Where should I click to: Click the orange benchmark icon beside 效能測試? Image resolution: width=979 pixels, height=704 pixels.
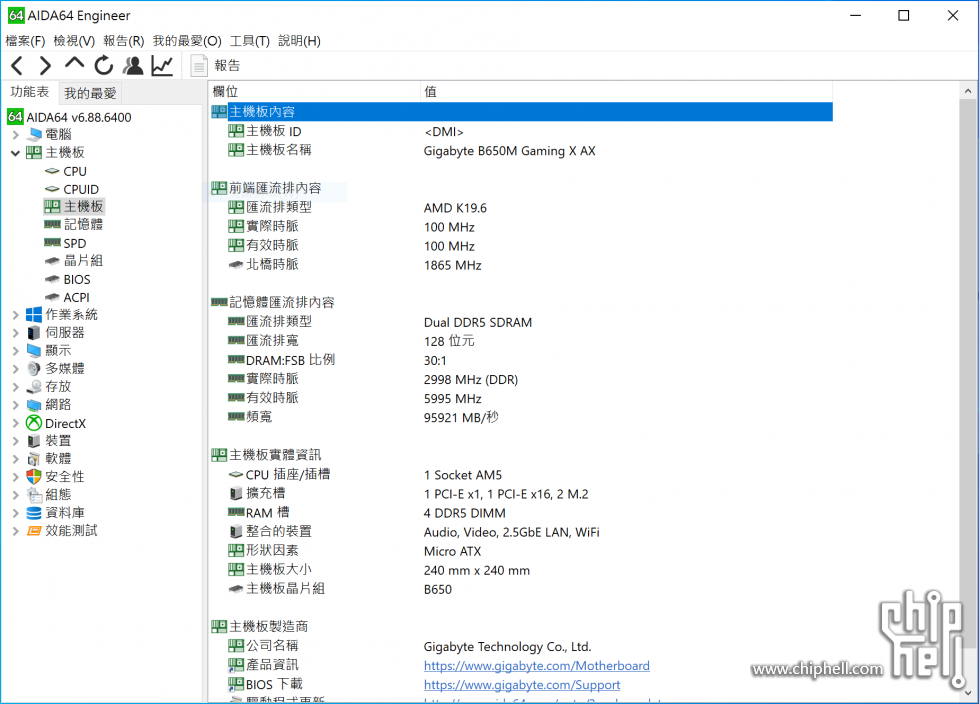(x=34, y=531)
